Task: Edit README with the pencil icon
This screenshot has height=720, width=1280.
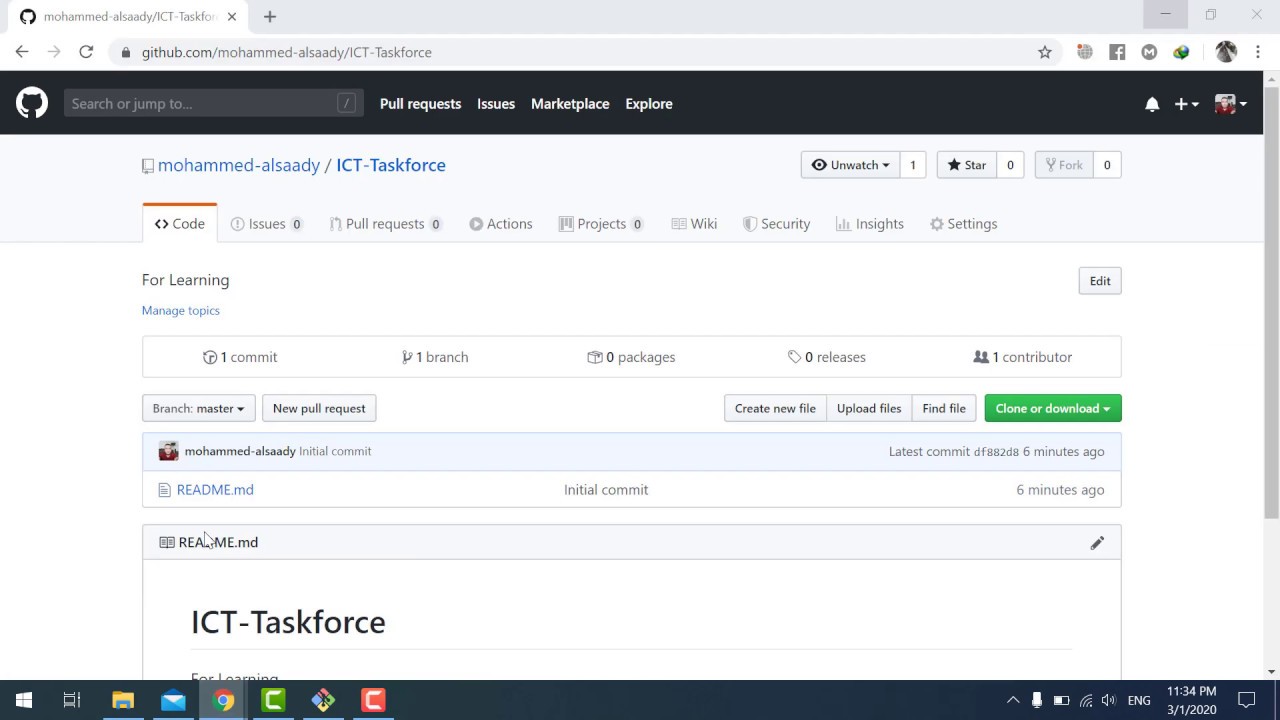Action: pos(1097,542)
